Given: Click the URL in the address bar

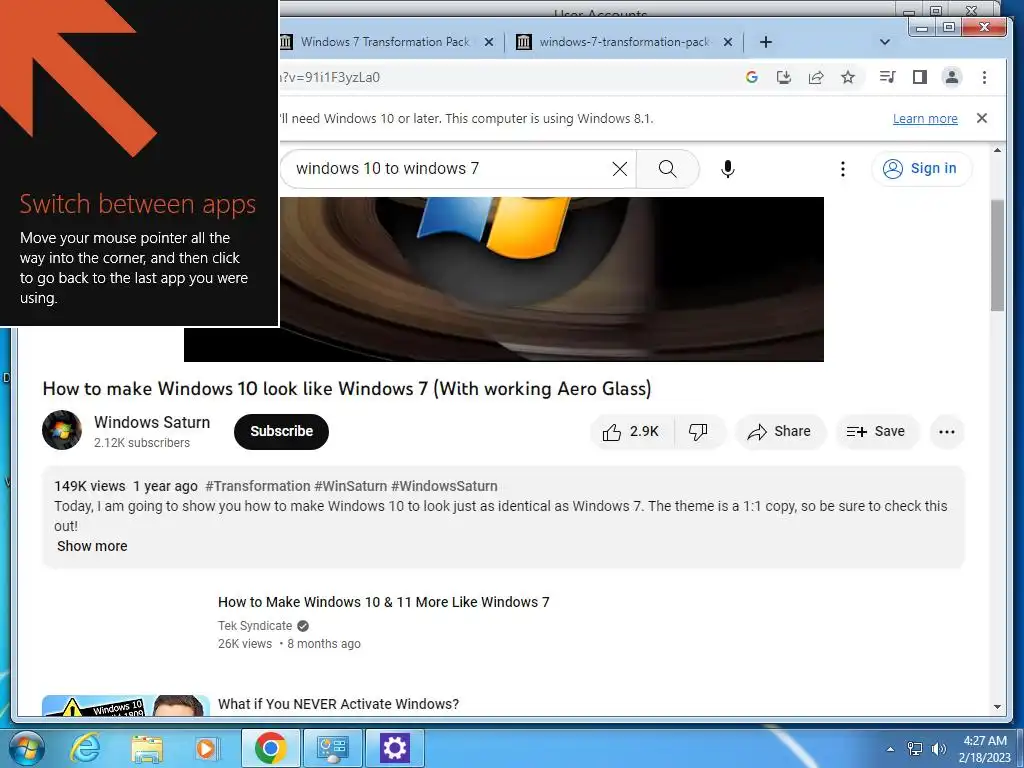Looking at the screenshot, I should (330, 77).
